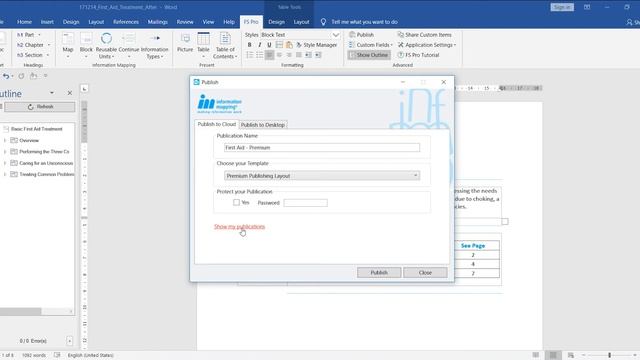Open the Home ribbon tab
Screen dimensions: 640x360
[24, 22]
